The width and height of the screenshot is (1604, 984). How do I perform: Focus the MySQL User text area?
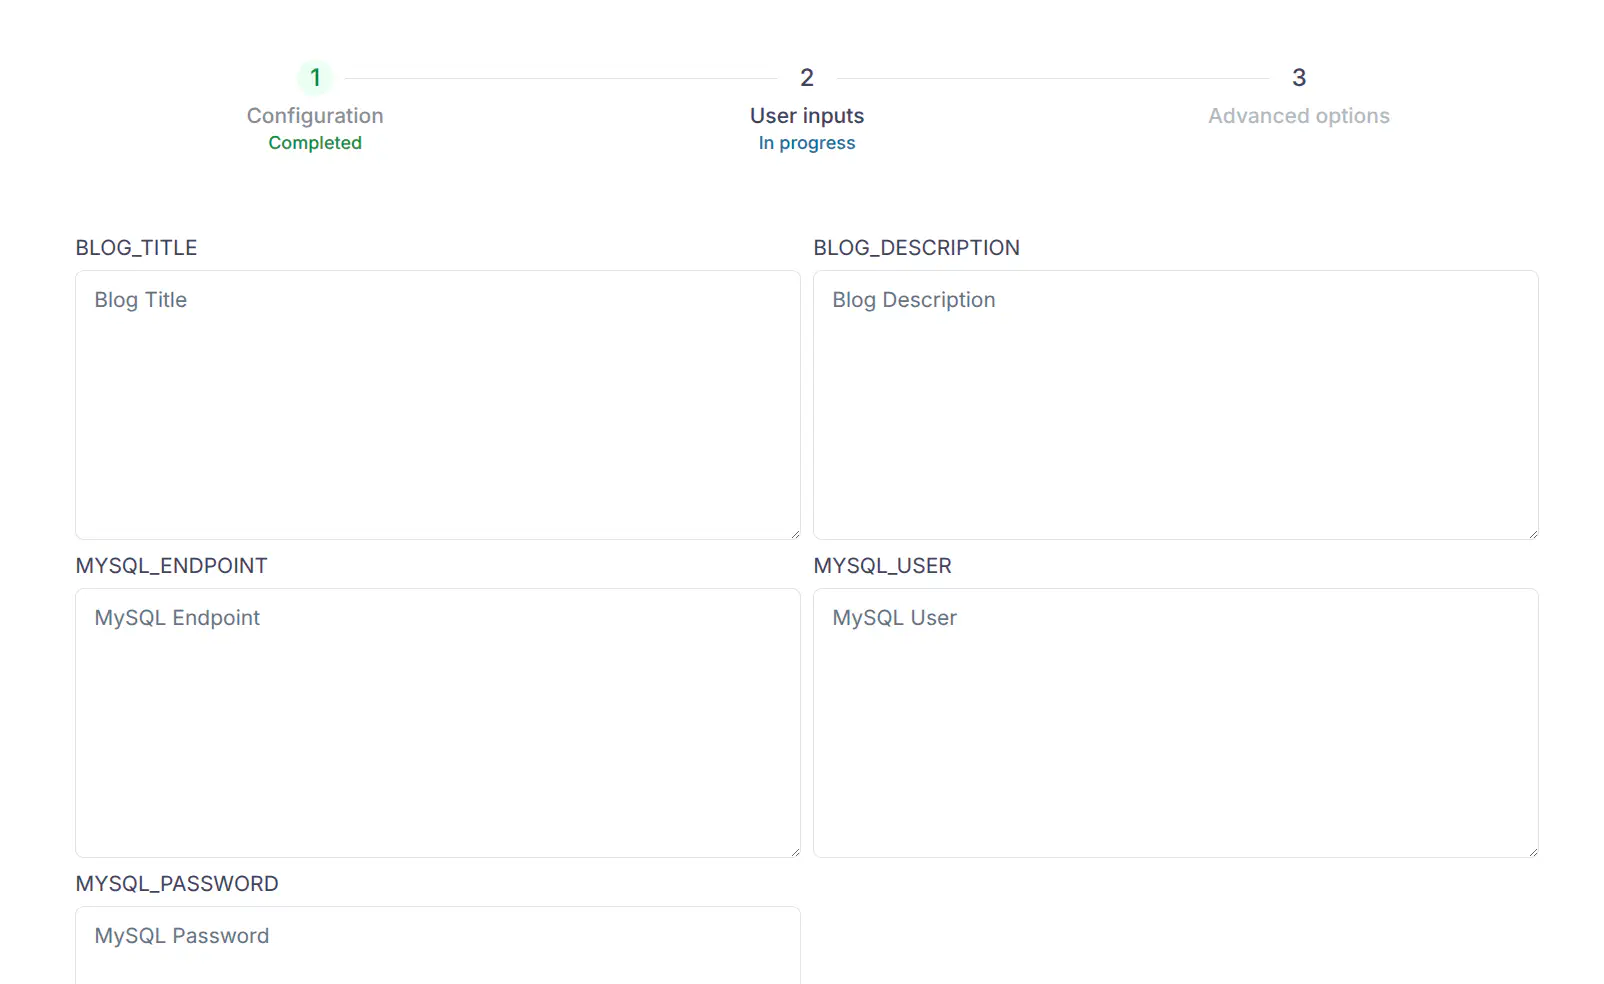pyautogui.click(x=1176, y=723)
